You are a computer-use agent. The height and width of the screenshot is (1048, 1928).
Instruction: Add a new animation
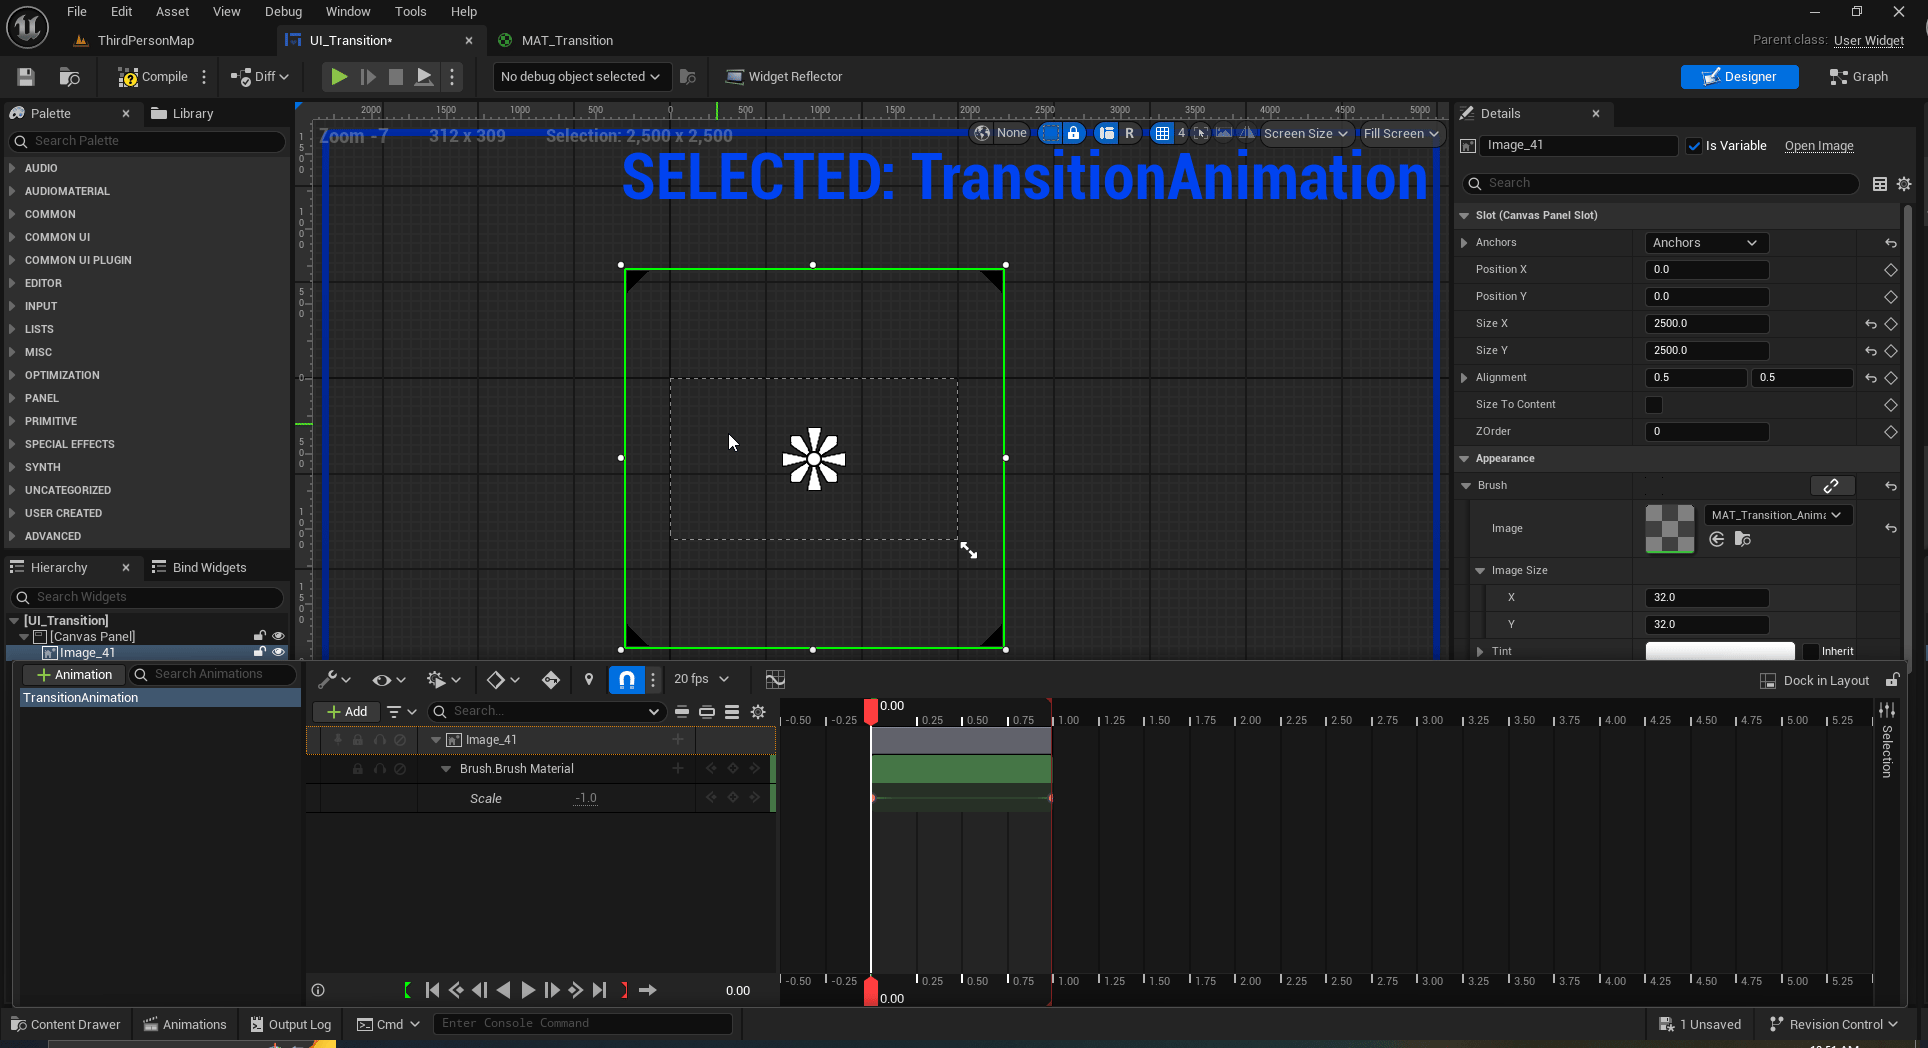pos(74,675)
